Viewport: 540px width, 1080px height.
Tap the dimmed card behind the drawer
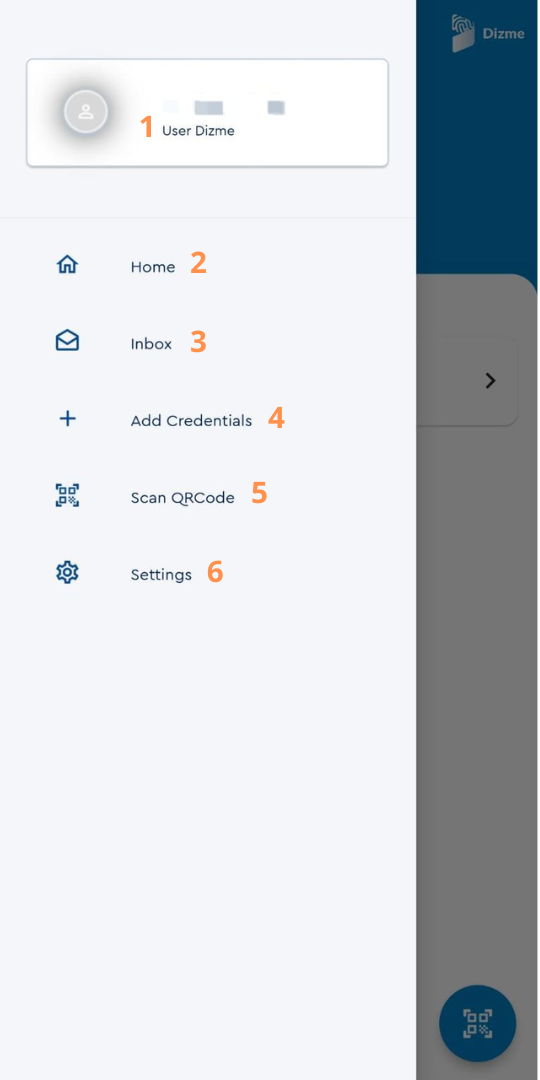click(x=467, y=381)
